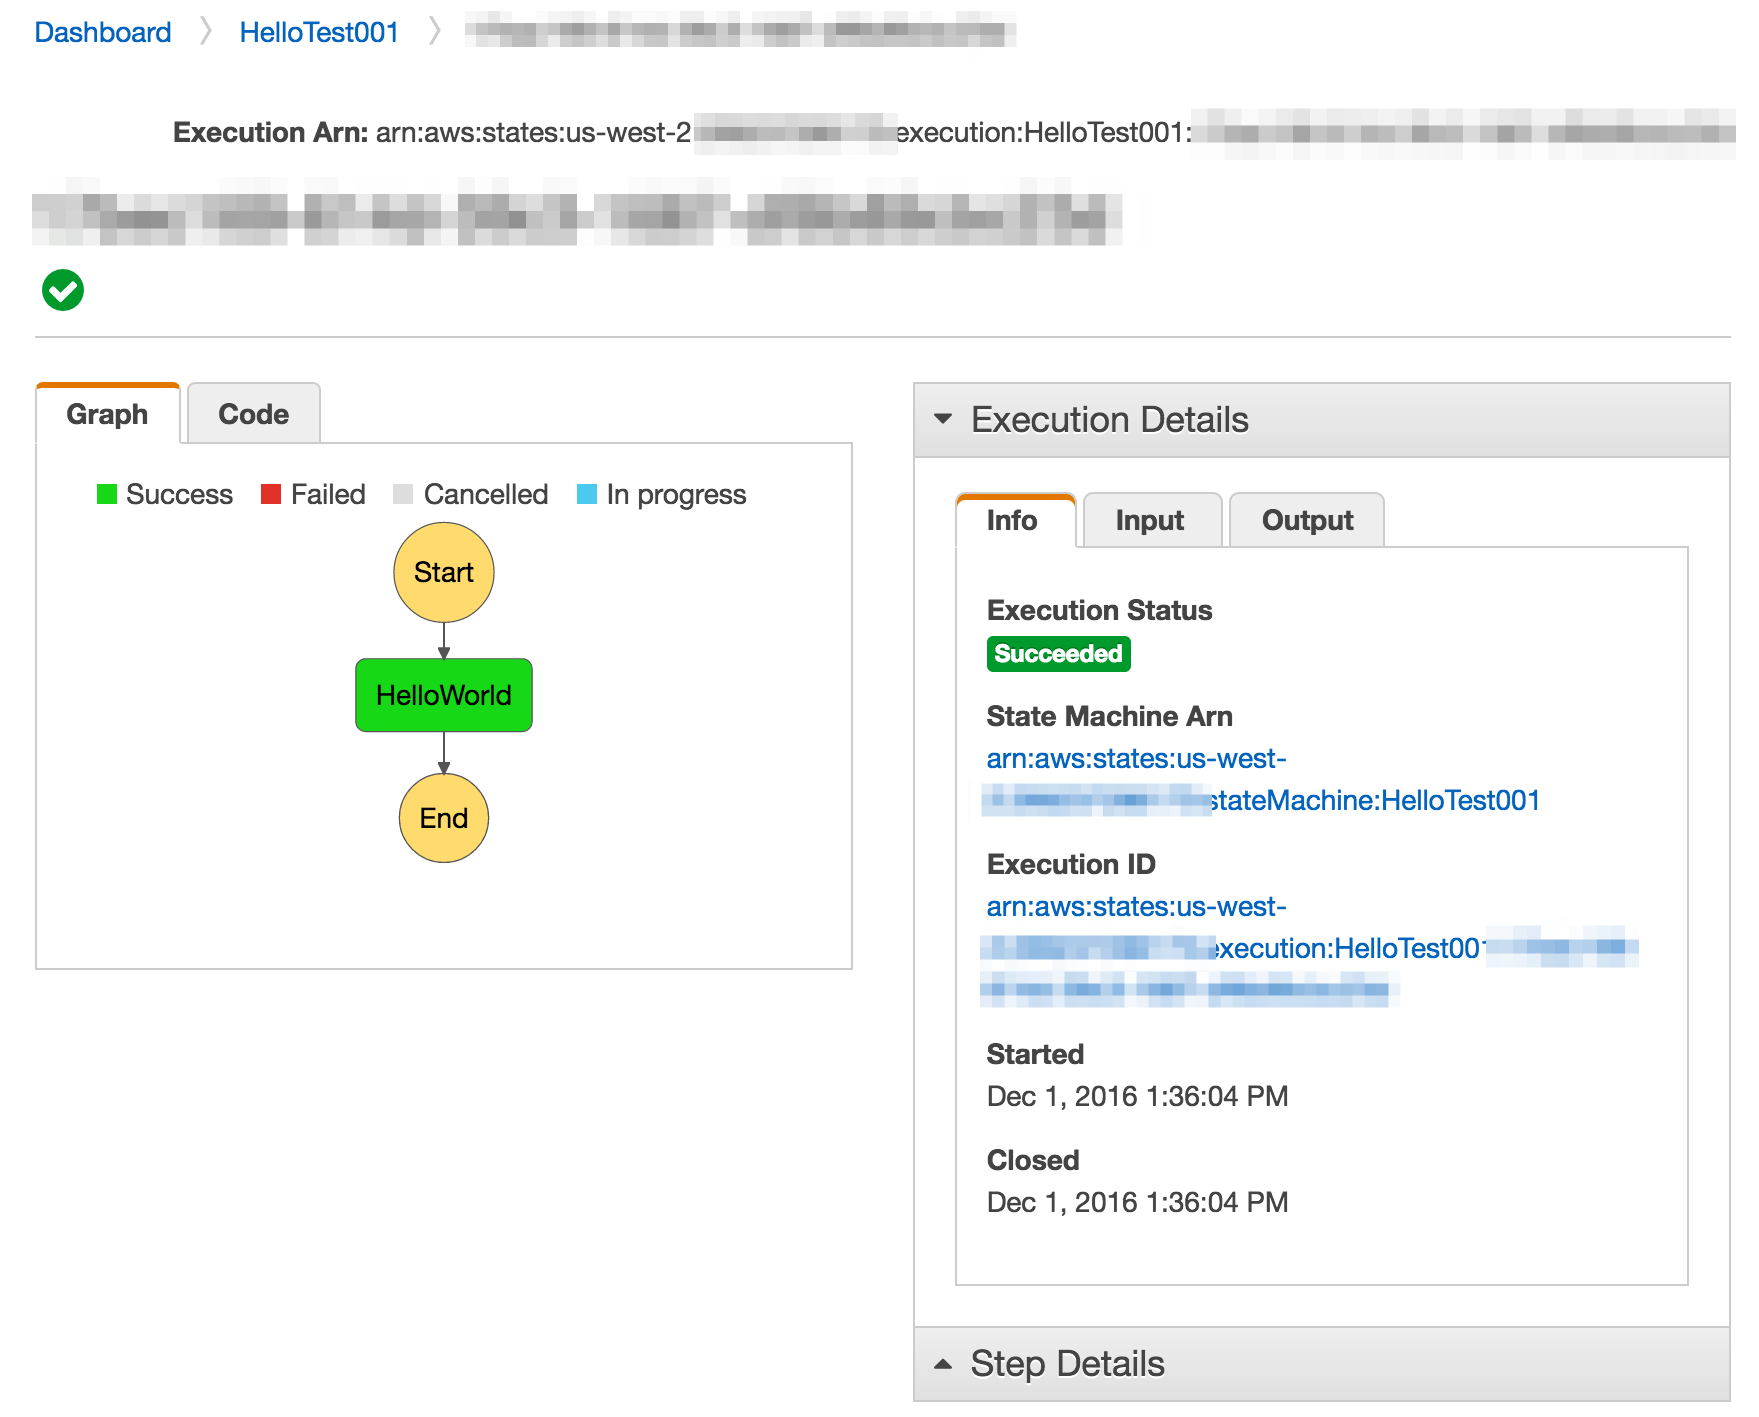
Task: Collapse the Execution Details panel
Action: pos(943,419)
